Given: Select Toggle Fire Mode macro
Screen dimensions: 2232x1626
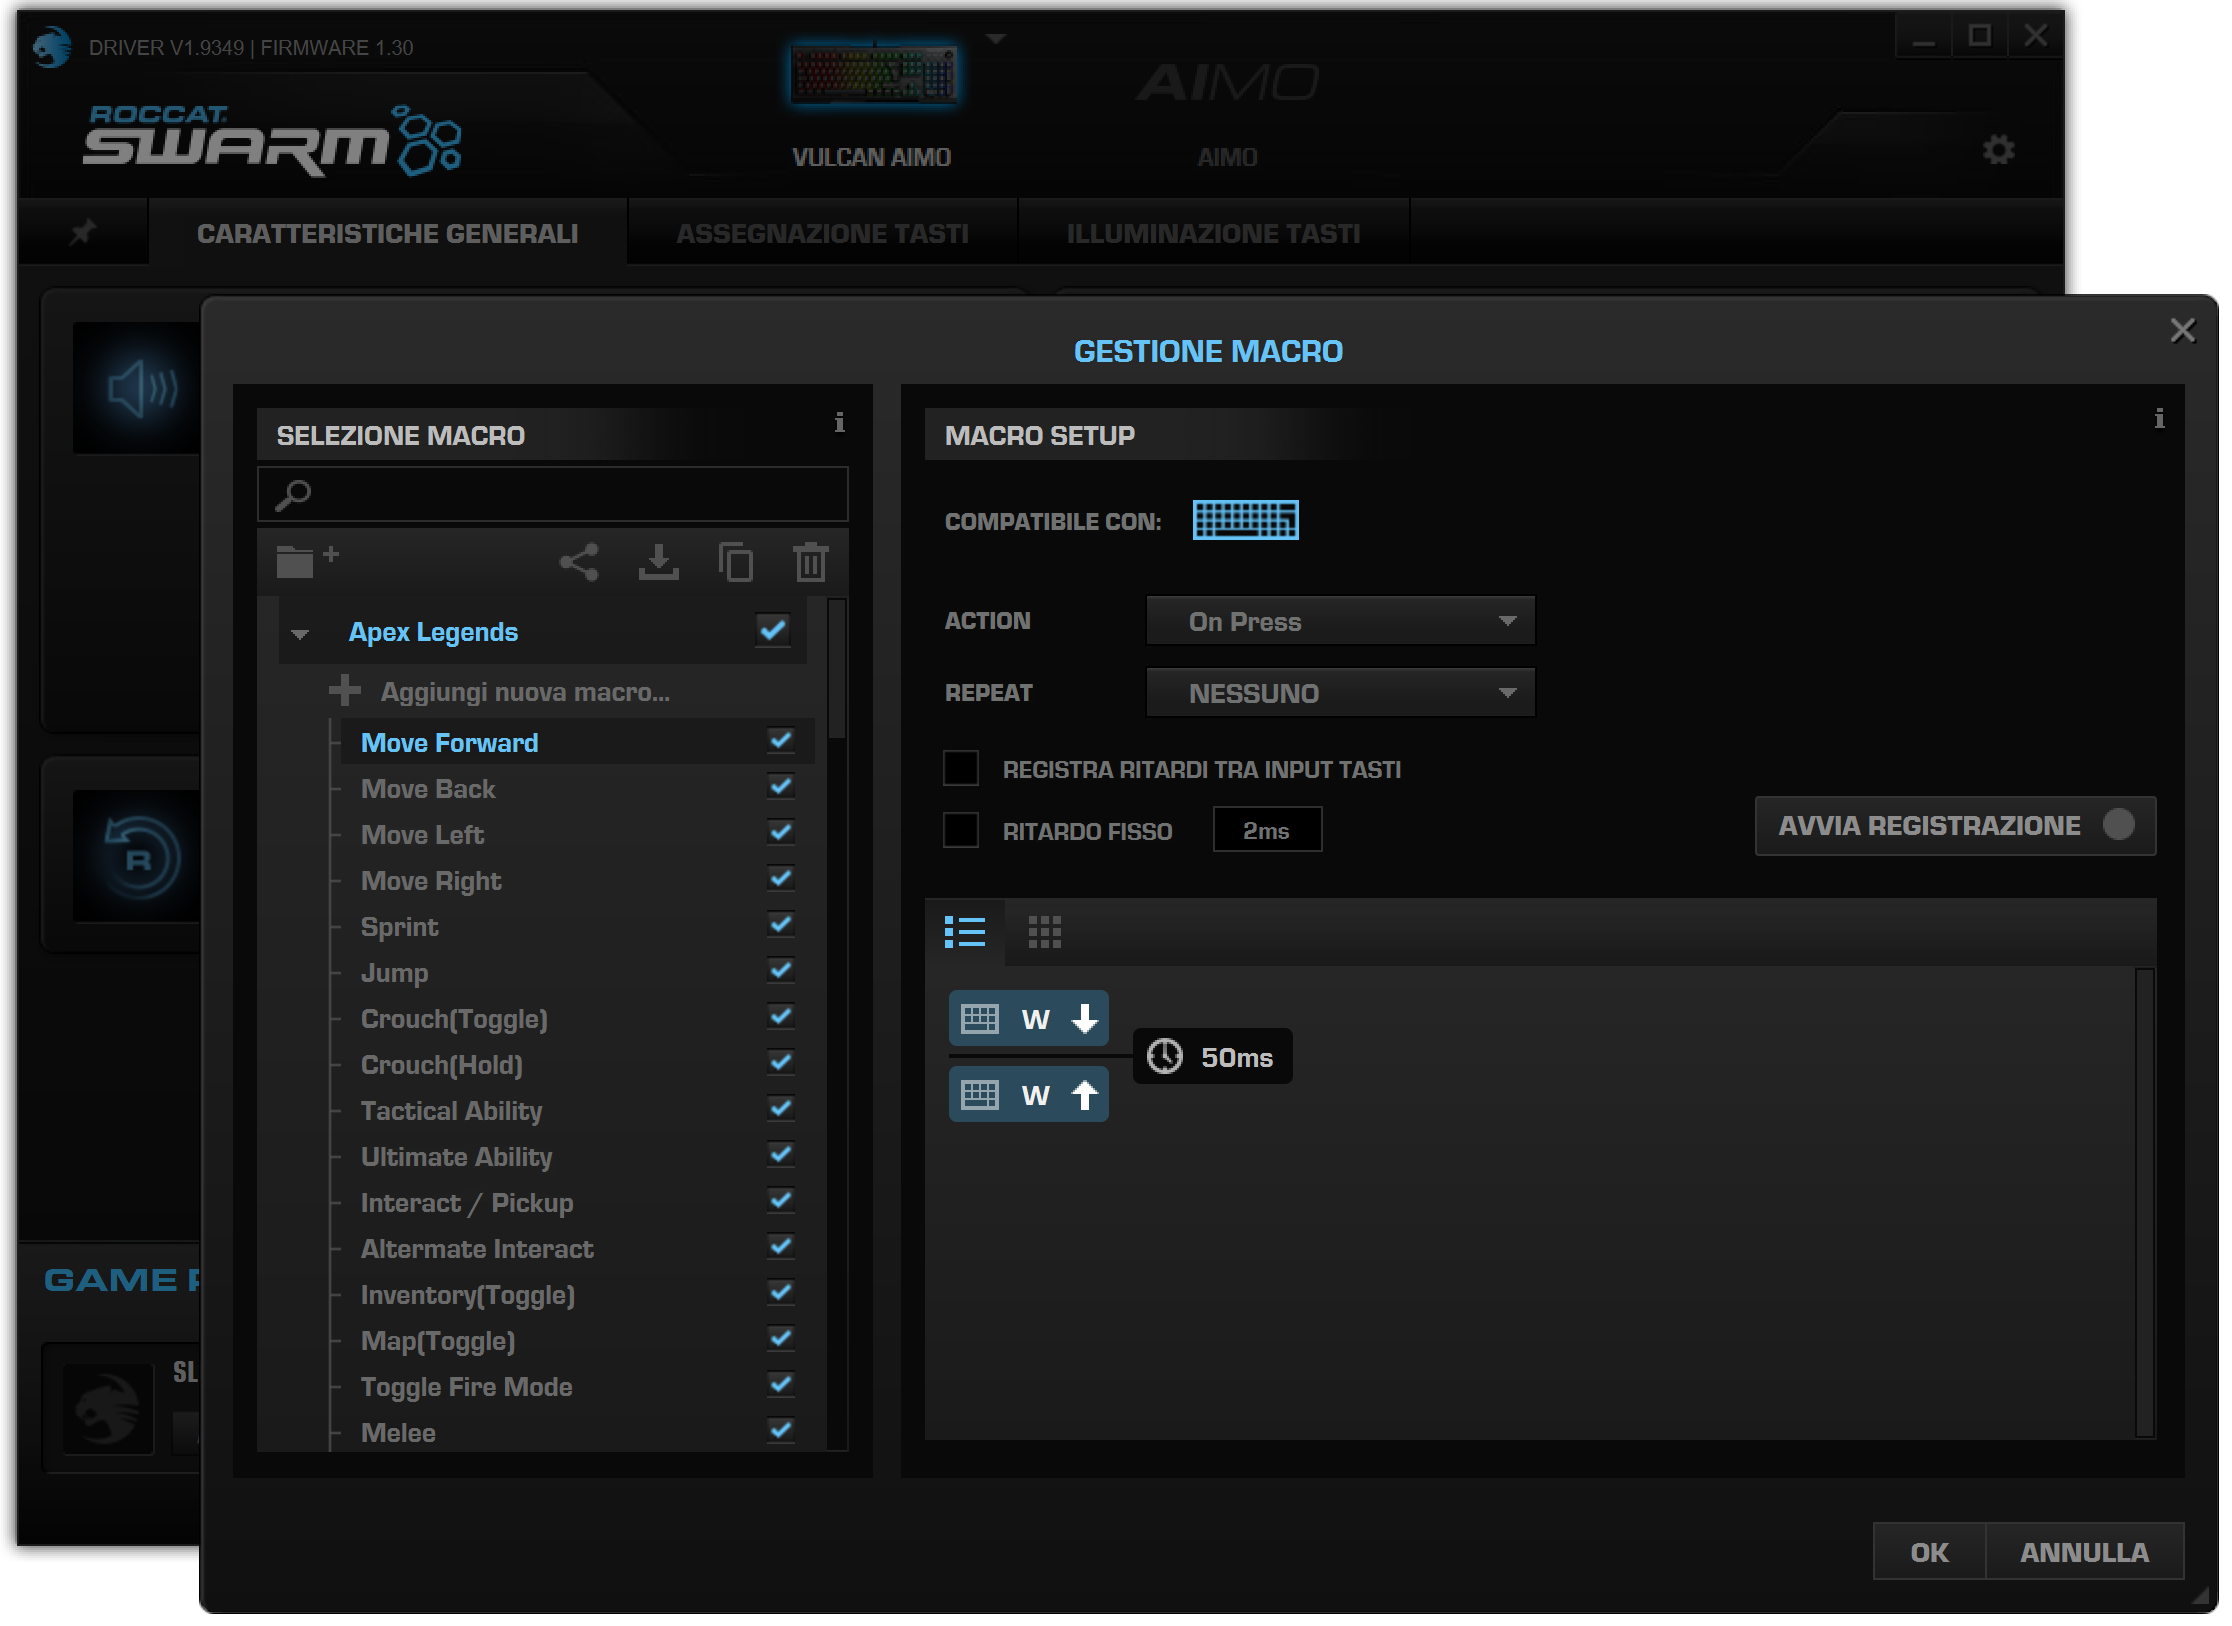Looking at the screenshot, I should coord(466,1387).
